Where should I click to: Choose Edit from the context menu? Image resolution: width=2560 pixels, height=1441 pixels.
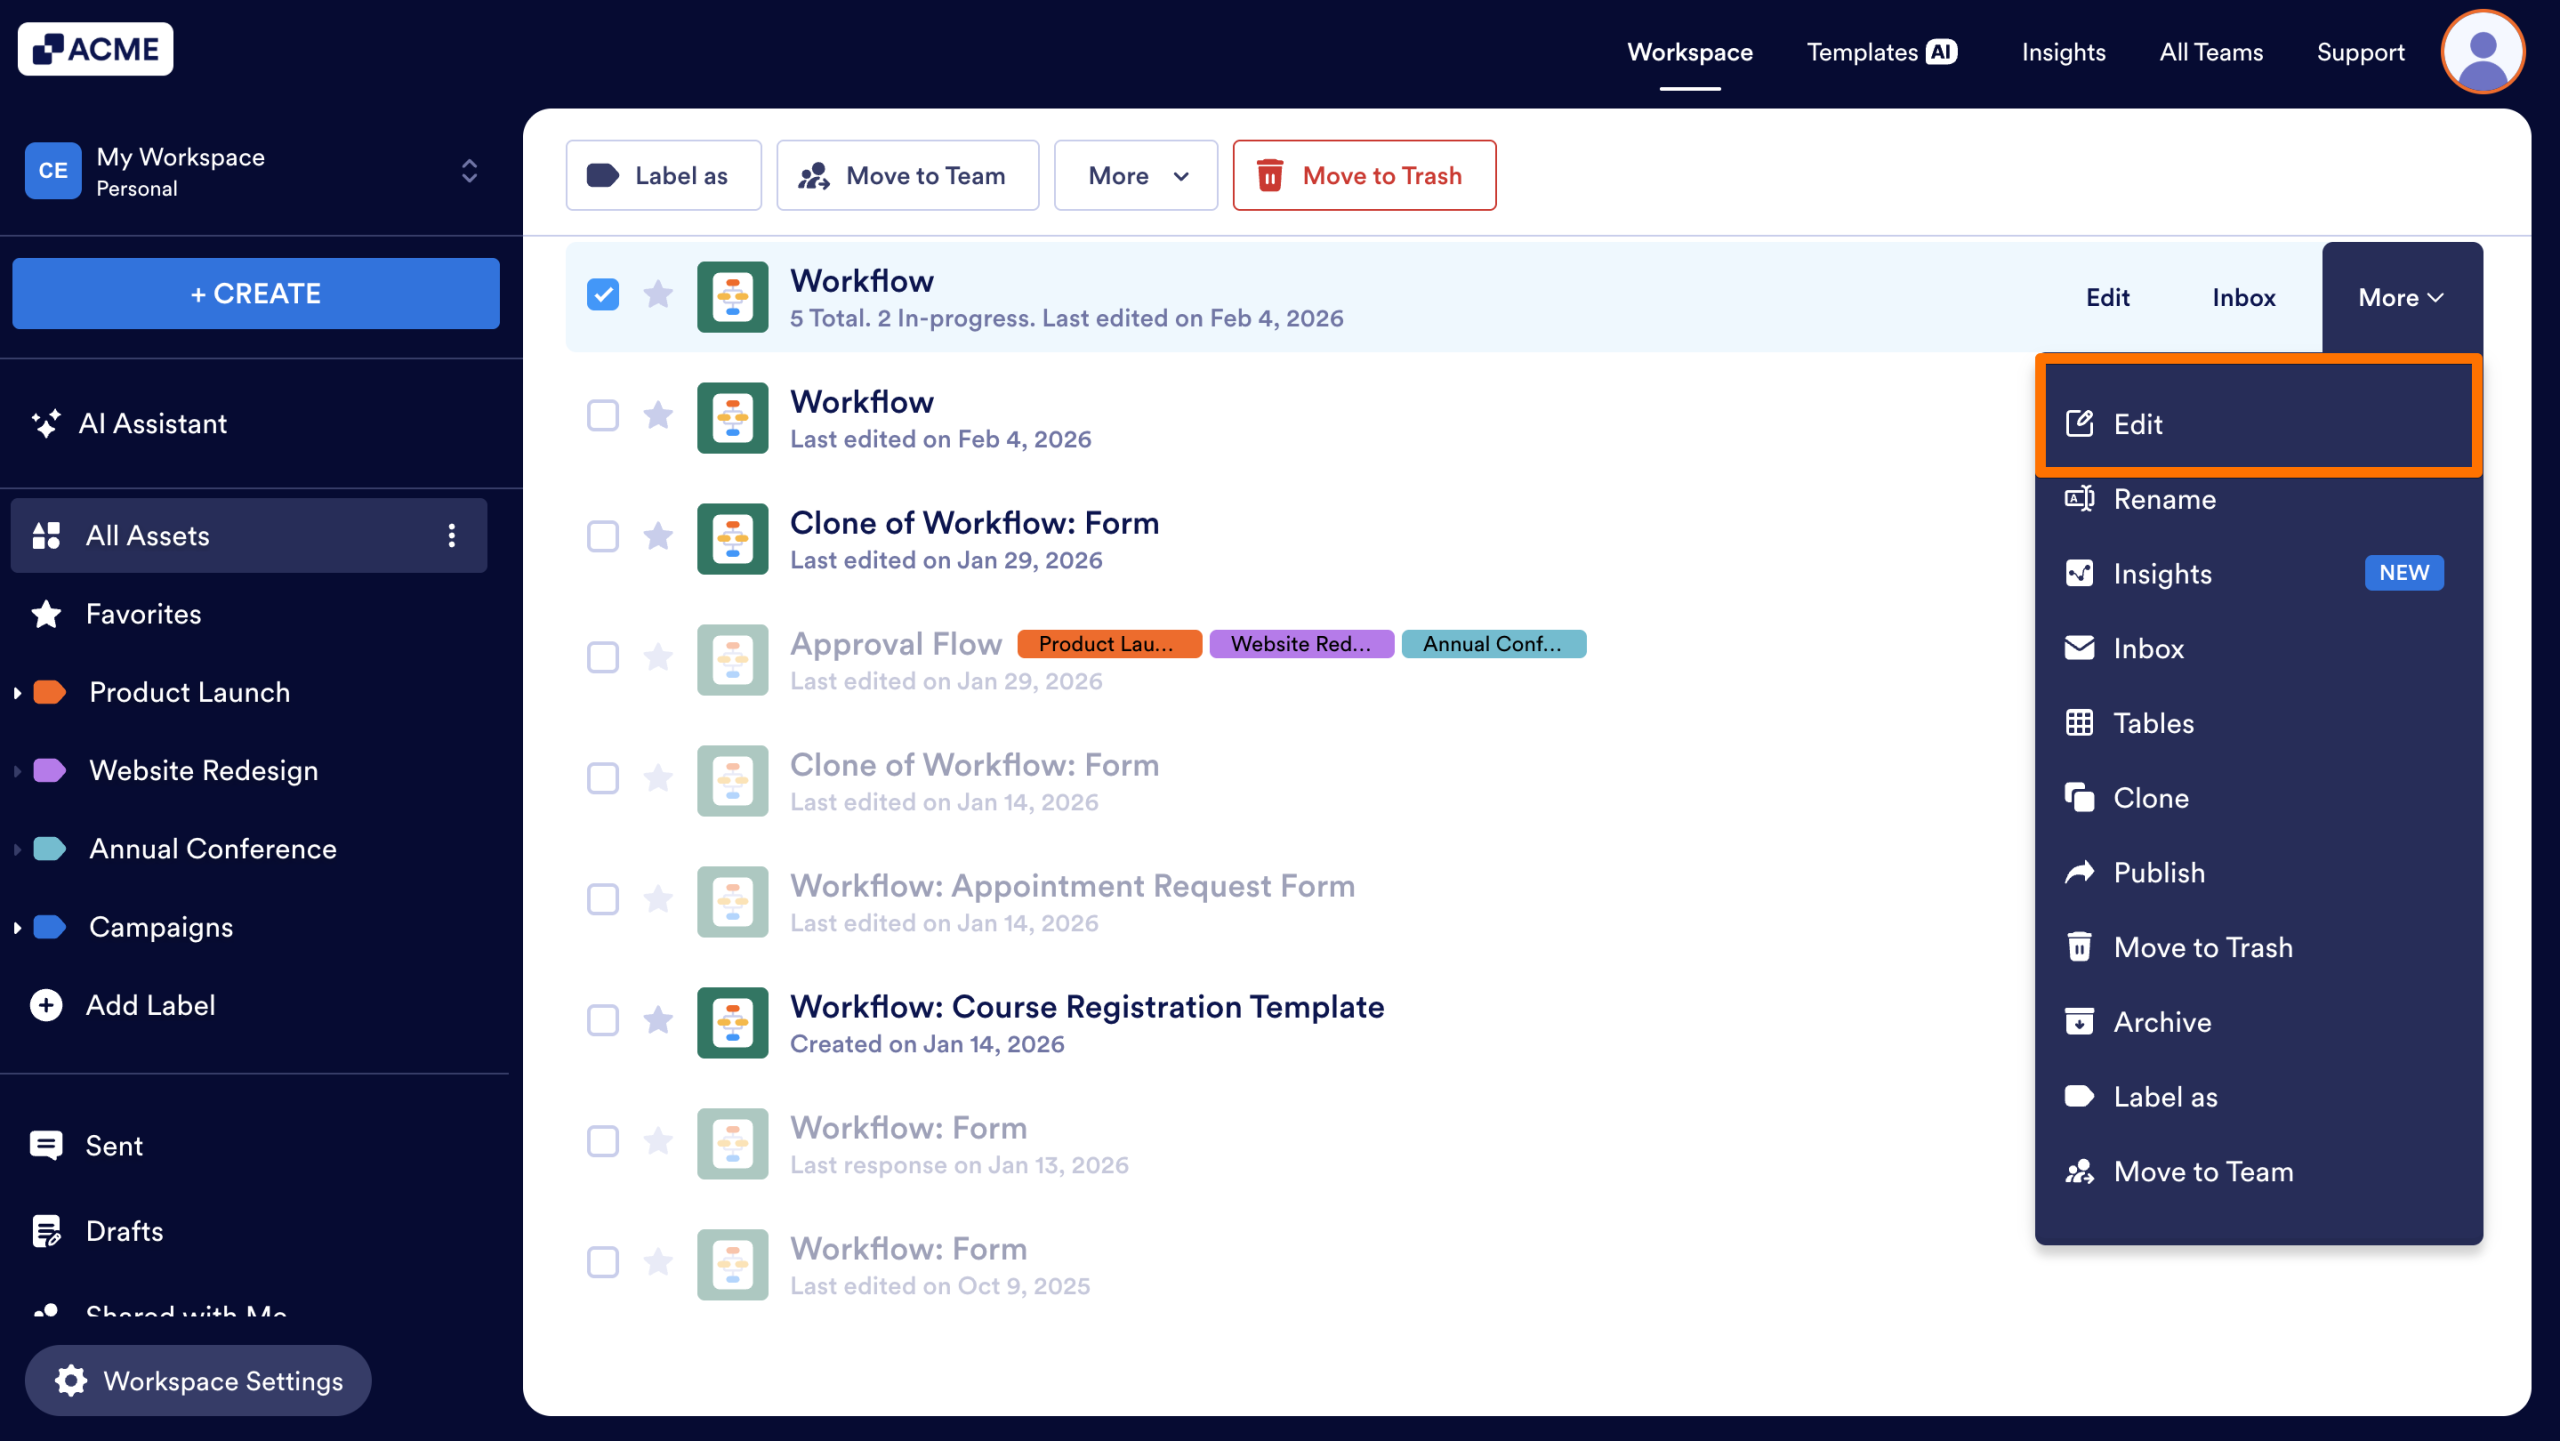(x=2137, y=424)
